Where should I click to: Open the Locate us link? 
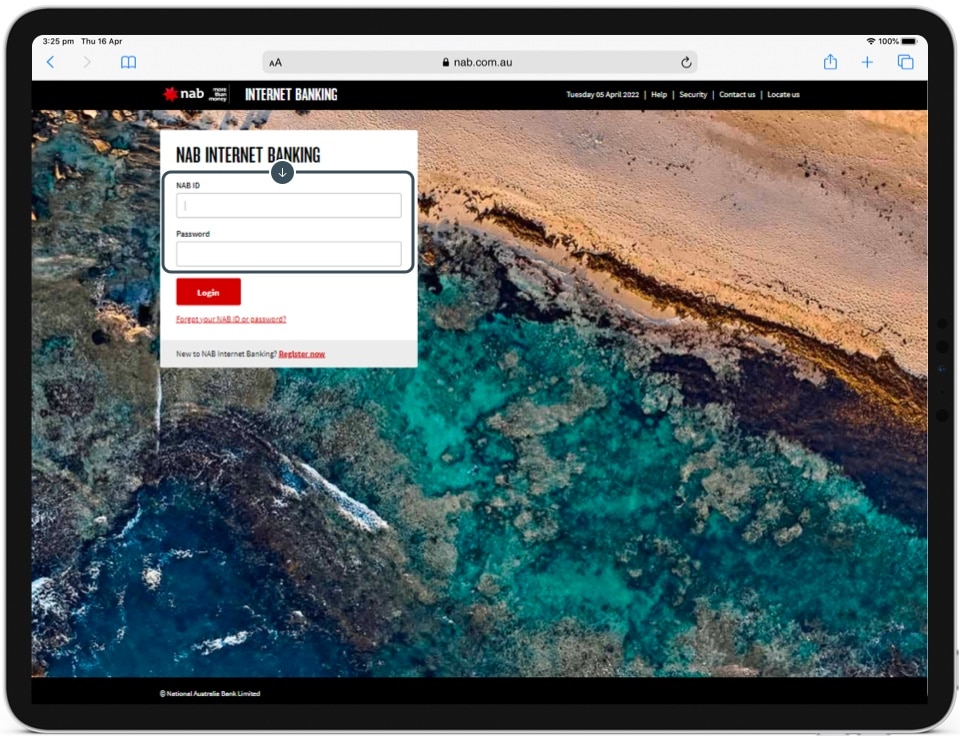783,95
